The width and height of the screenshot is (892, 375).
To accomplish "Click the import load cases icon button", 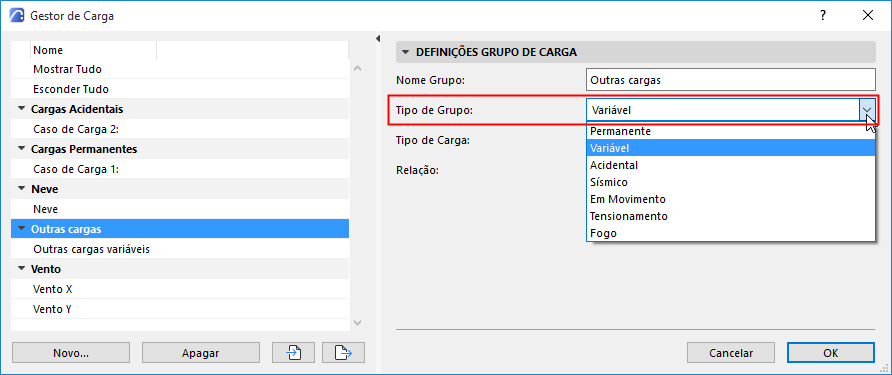I will click(293, 353).
